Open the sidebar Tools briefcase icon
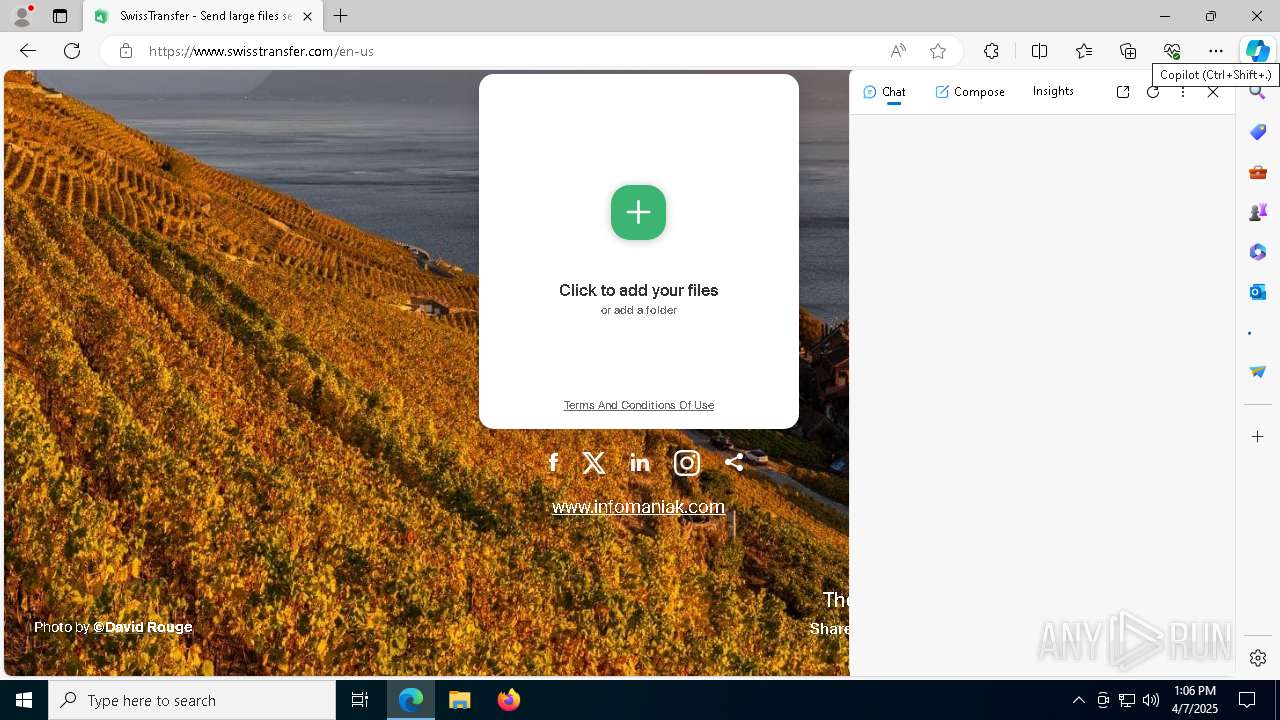 point(1258,172)
